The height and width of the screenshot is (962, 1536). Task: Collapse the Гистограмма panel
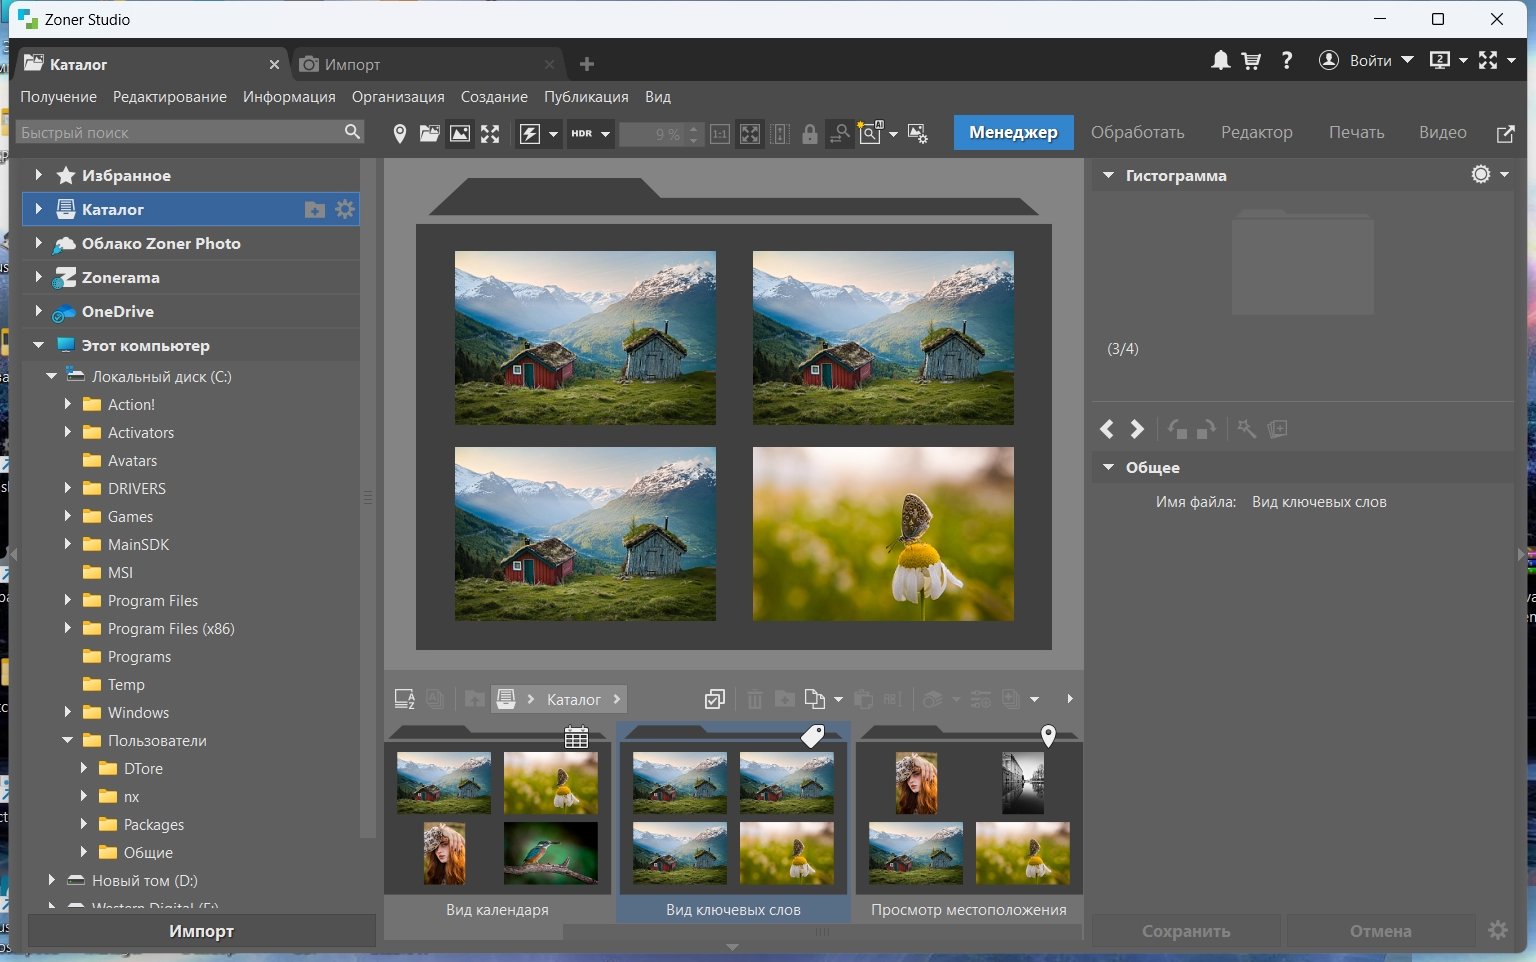coord(1108,175)
